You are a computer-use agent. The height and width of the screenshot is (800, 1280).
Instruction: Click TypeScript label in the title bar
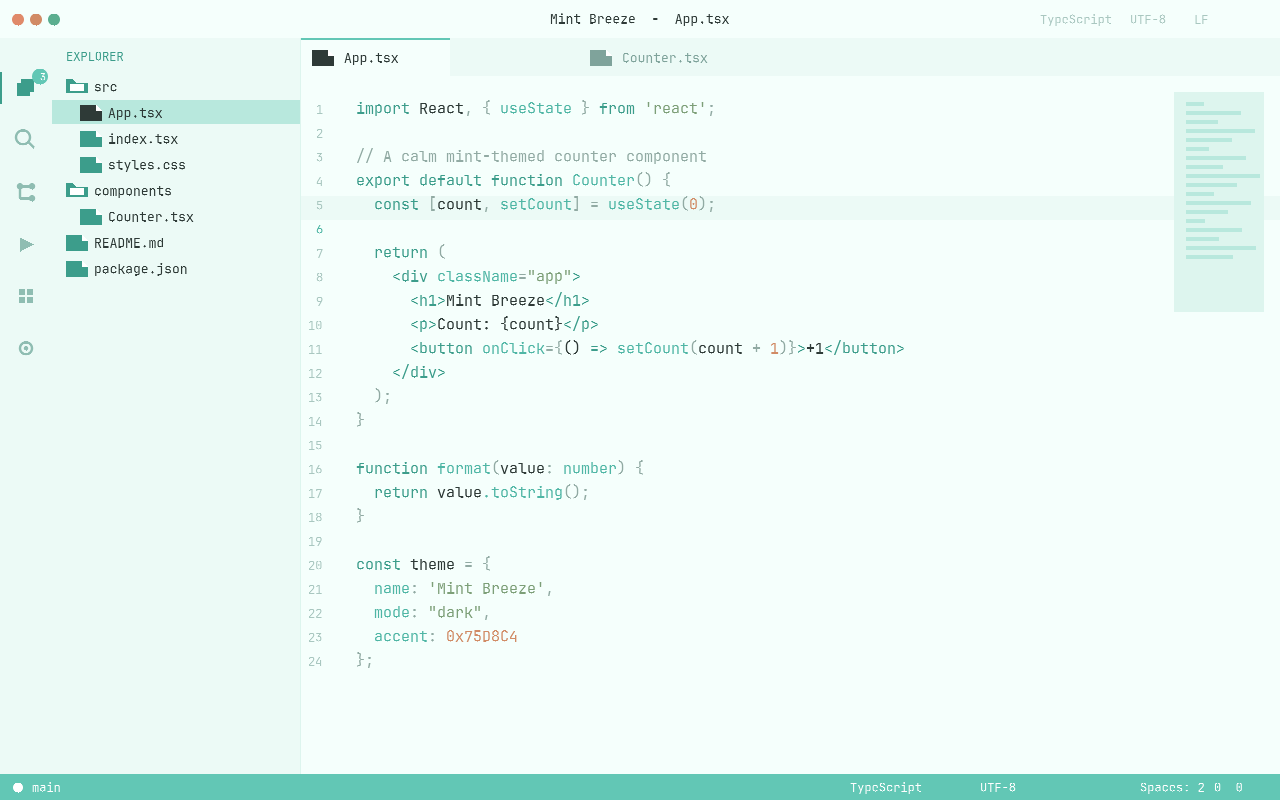[1076, 20]
